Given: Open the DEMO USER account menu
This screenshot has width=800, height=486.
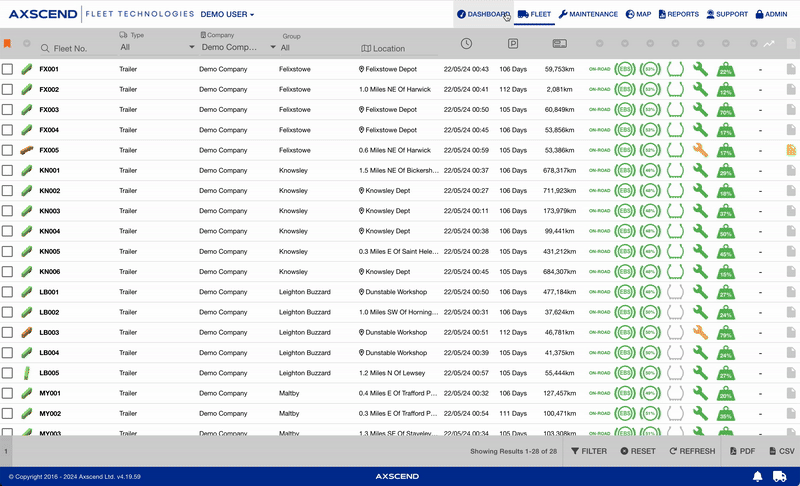Looking at the screenshot, I should [227, 15].
